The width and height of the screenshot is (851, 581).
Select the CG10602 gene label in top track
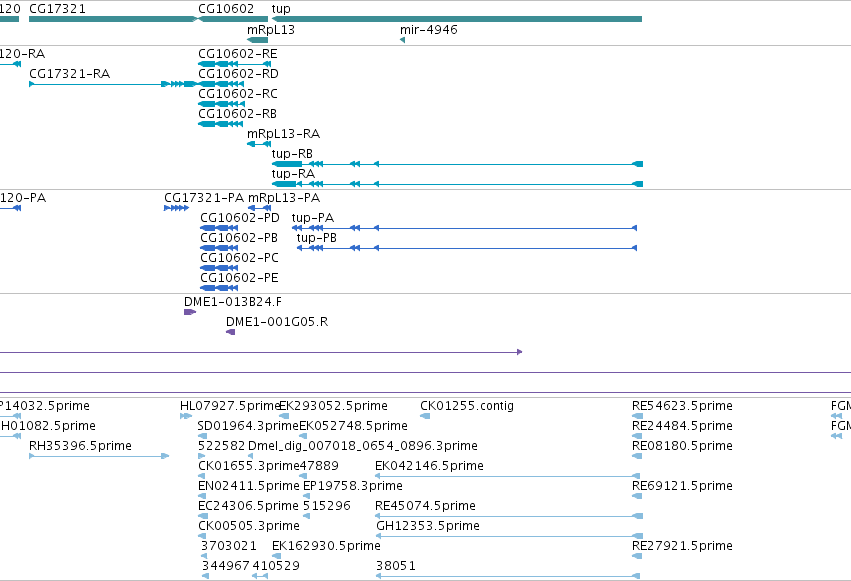pos(226,9)
